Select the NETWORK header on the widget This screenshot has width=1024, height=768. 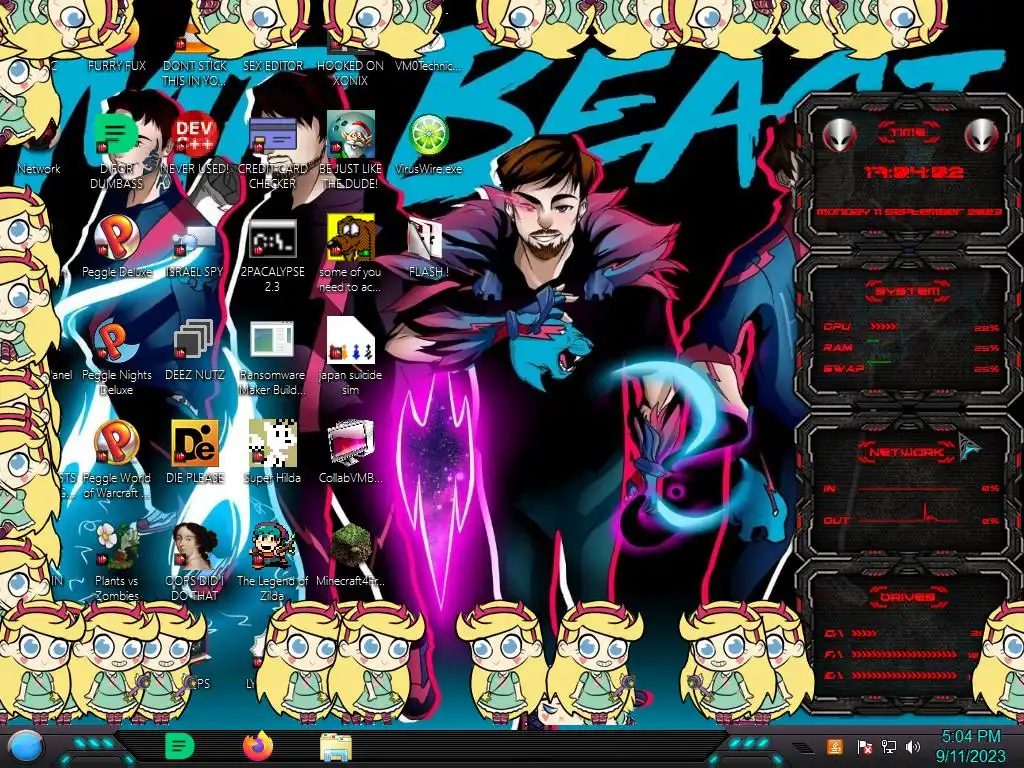click(906, 452)
